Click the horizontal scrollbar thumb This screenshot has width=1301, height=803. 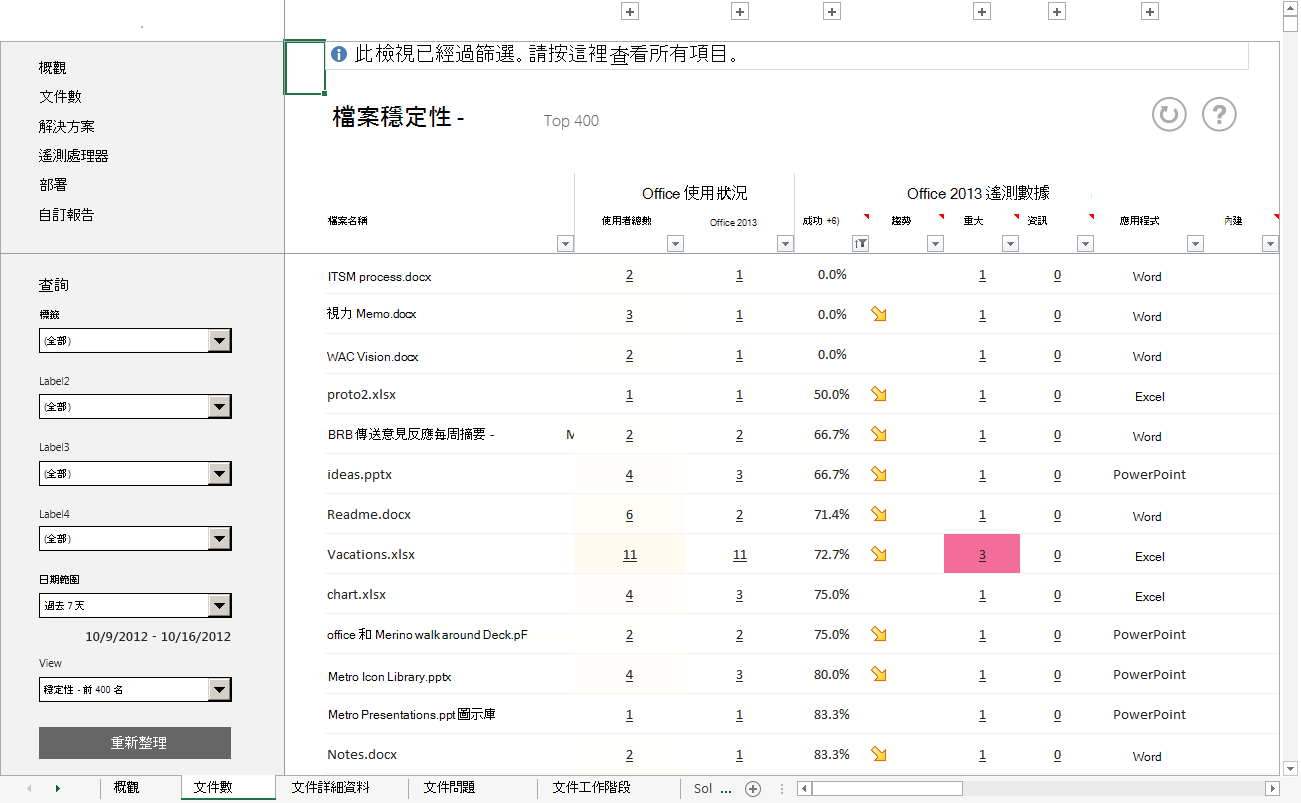pyautogui.click(x=886, y=788)
